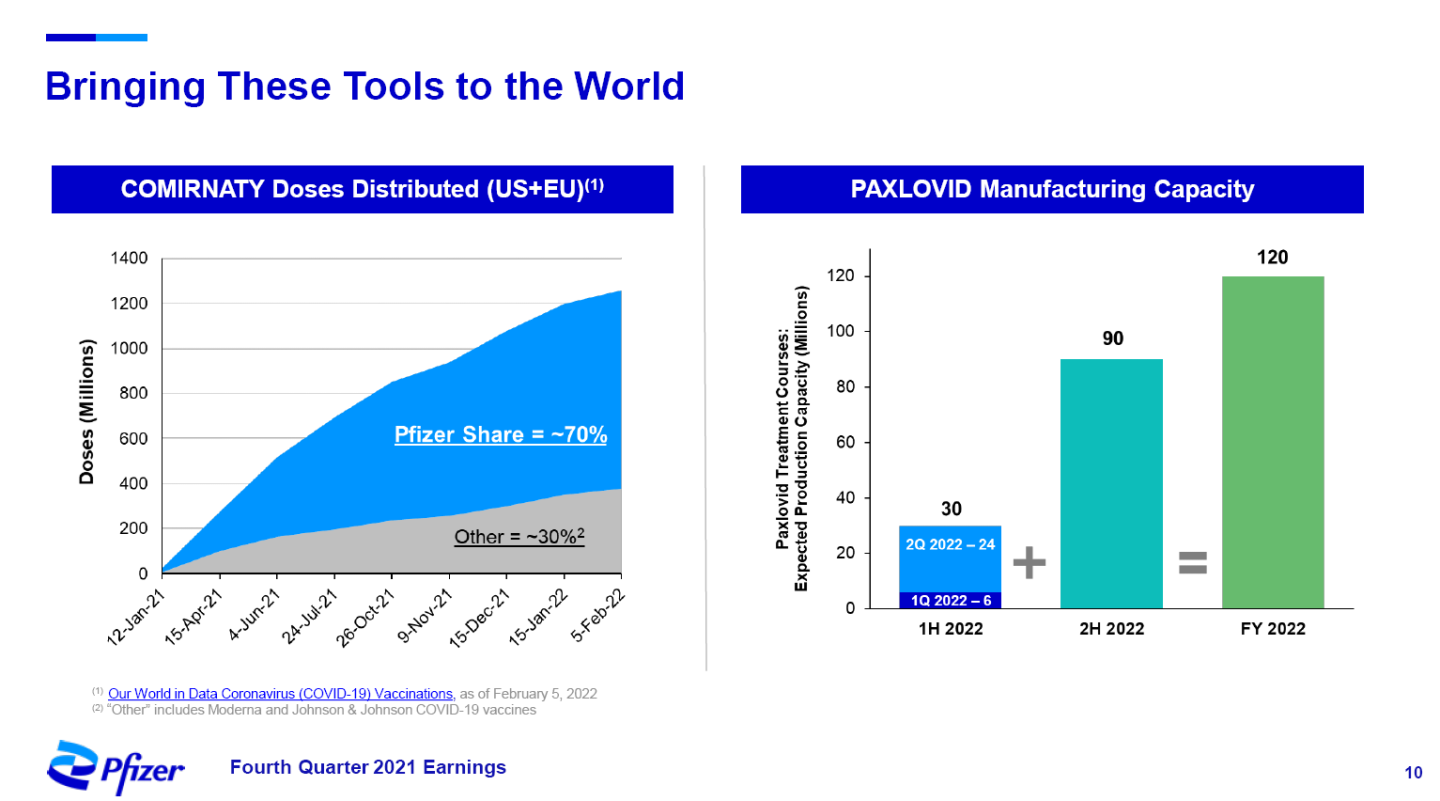Select the "Fourth Quarter 2021 Earnings" footer text

tap(368, 767)
